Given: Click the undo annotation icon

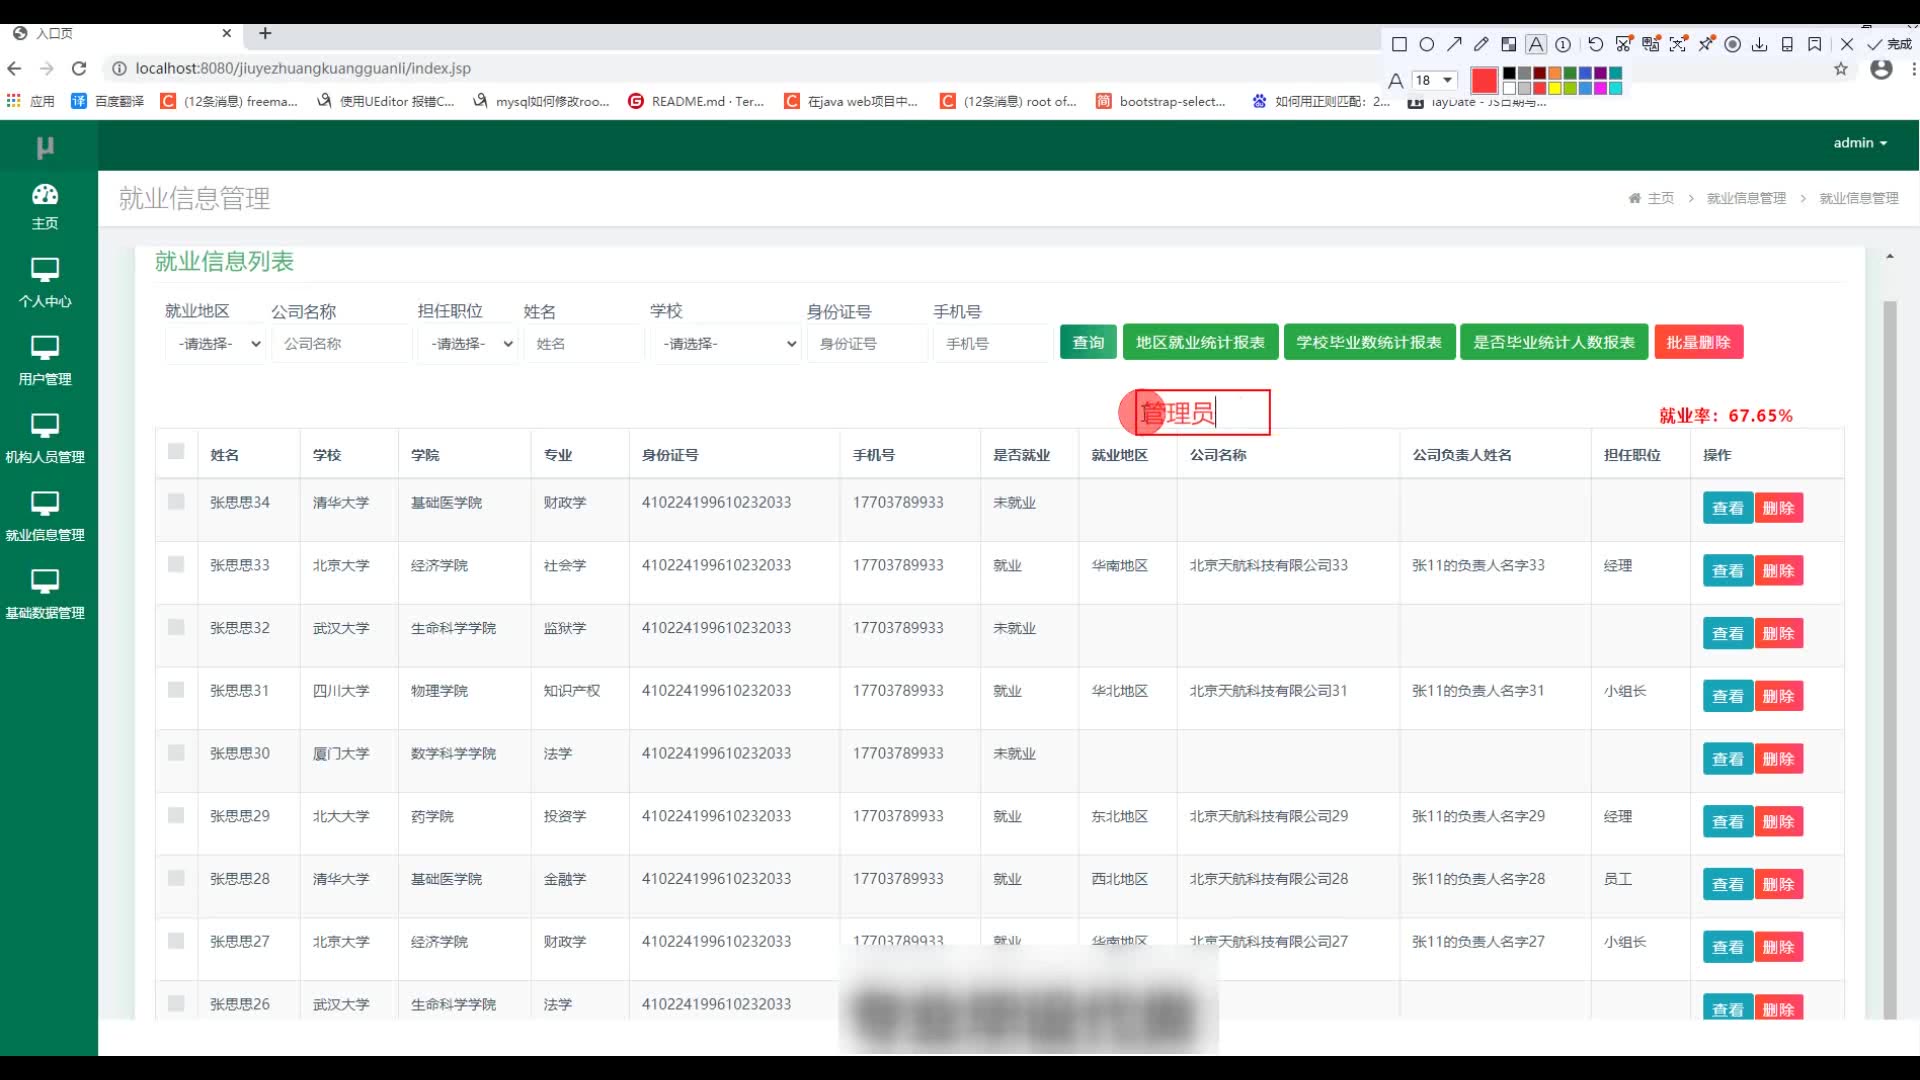Looking at the screenshot, I should click(x=1596, y=44).
